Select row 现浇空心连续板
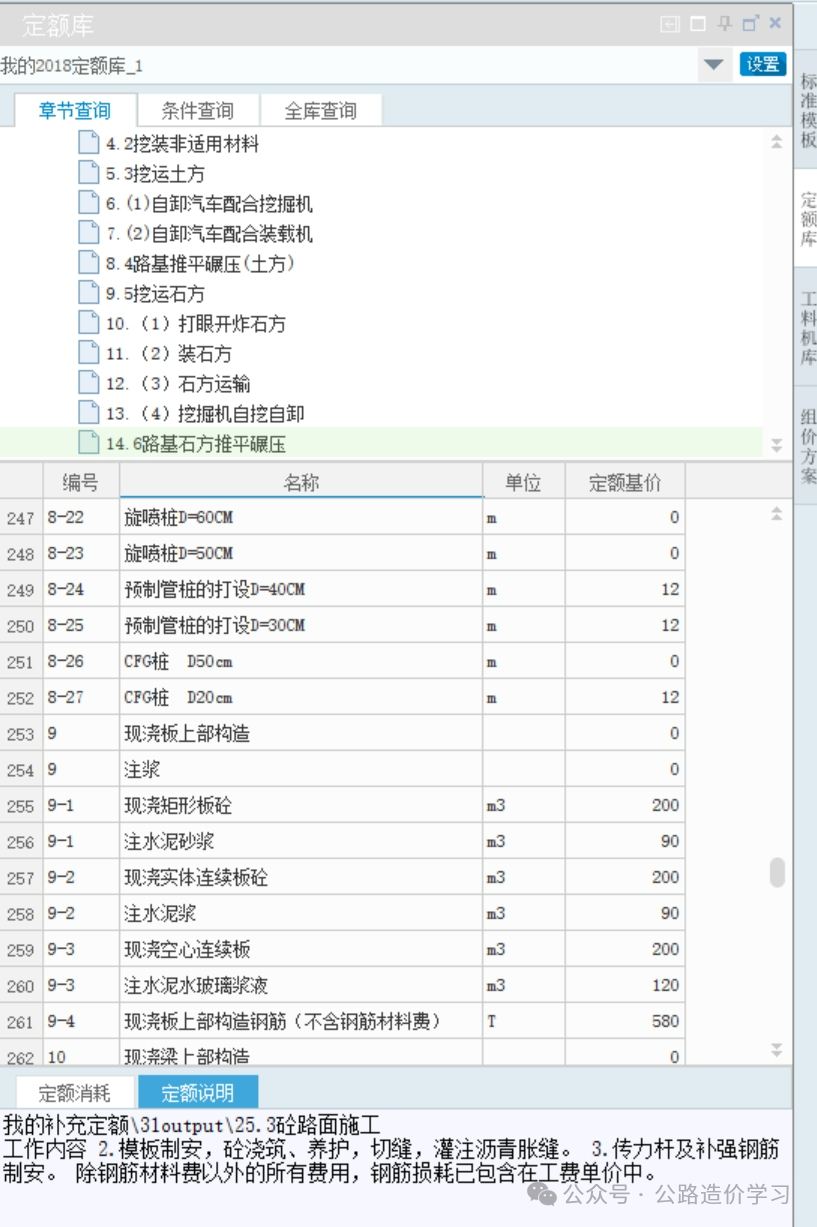 (343, 950)
